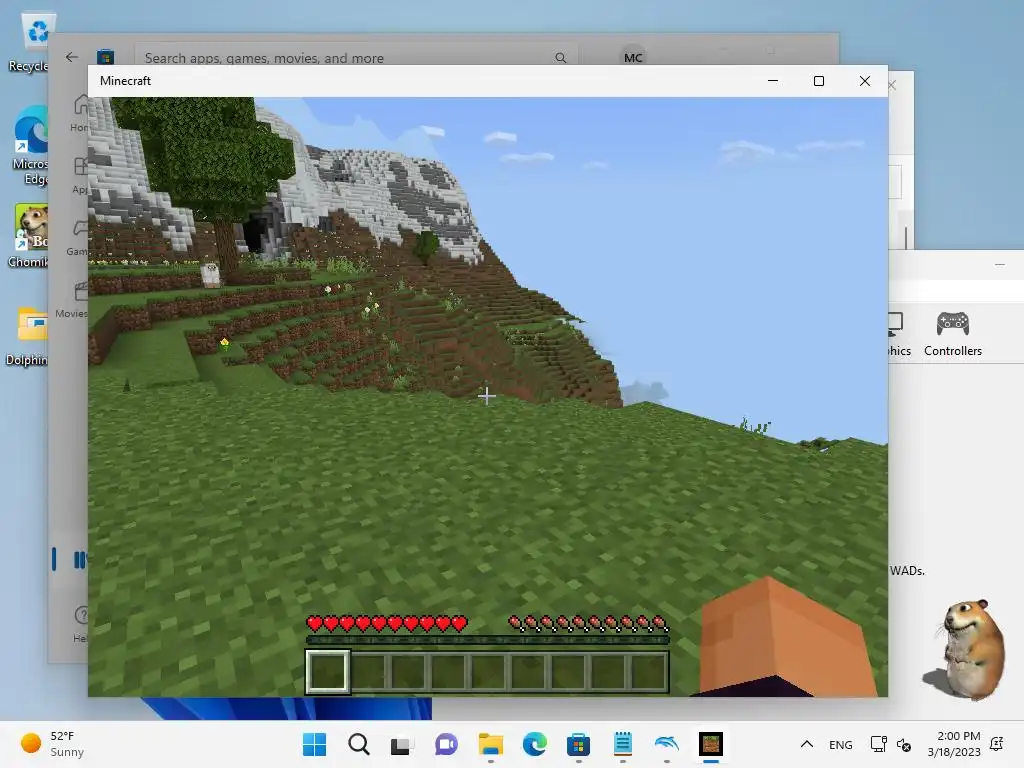Screen dimensions: 1024x768
Task: Close the Minecraft window
Action: (865, 81)
